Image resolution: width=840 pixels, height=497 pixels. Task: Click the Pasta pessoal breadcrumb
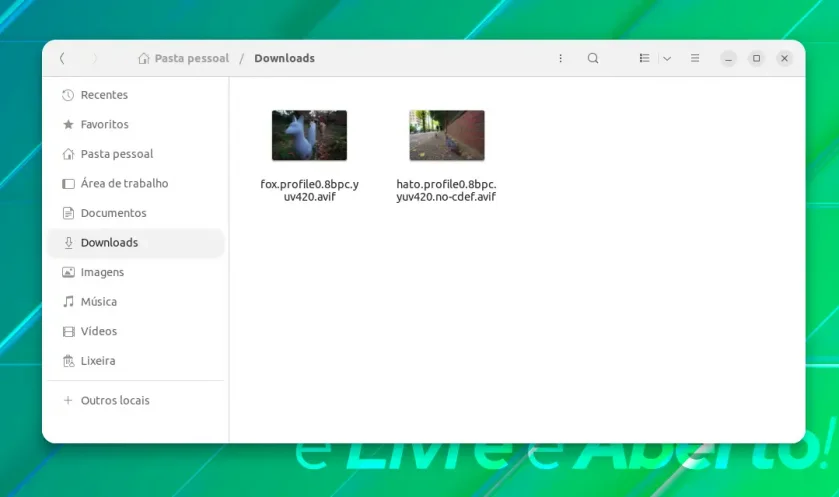[183, 58]
